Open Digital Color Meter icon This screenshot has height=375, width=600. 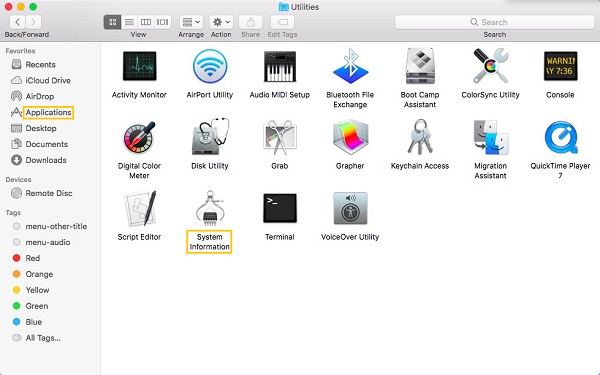(139, 138)
